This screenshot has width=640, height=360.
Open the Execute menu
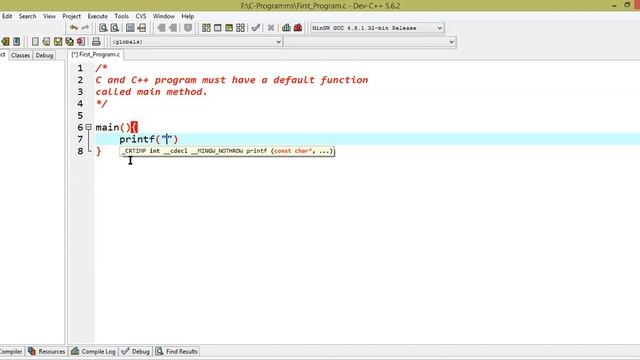tap(98, 16)
